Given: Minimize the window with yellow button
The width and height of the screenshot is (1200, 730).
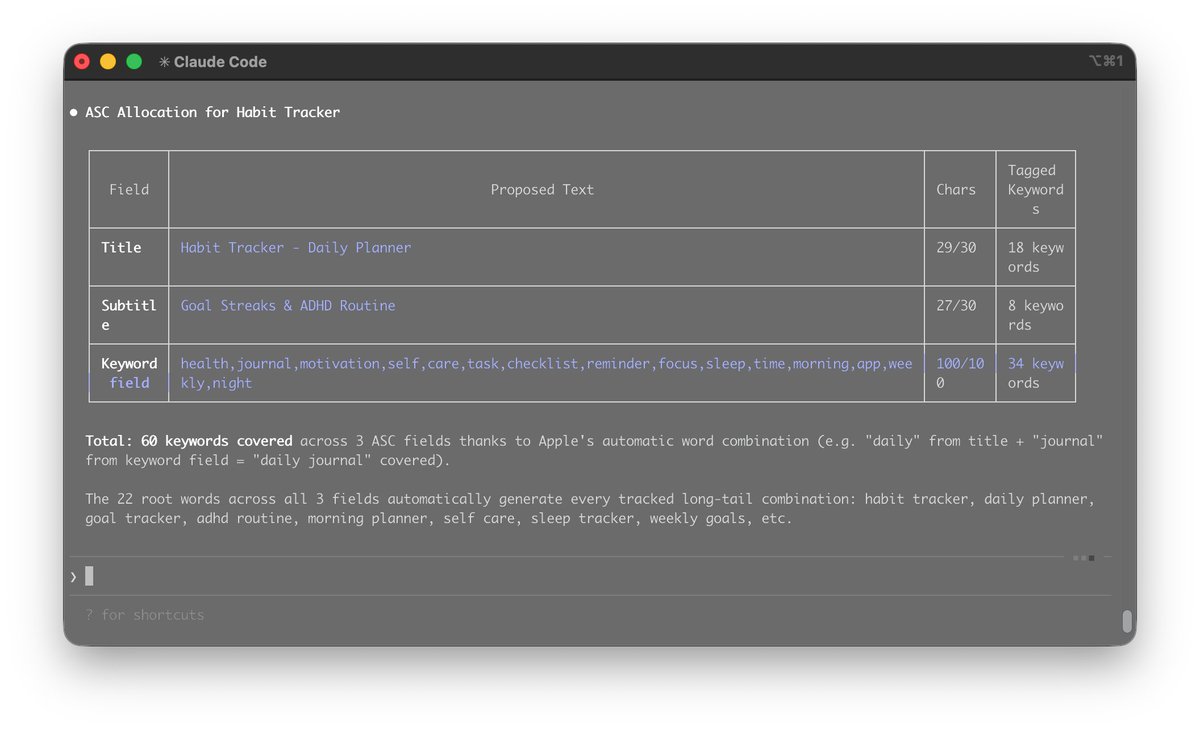Looking at the screenshot, I should pos(108,62).
